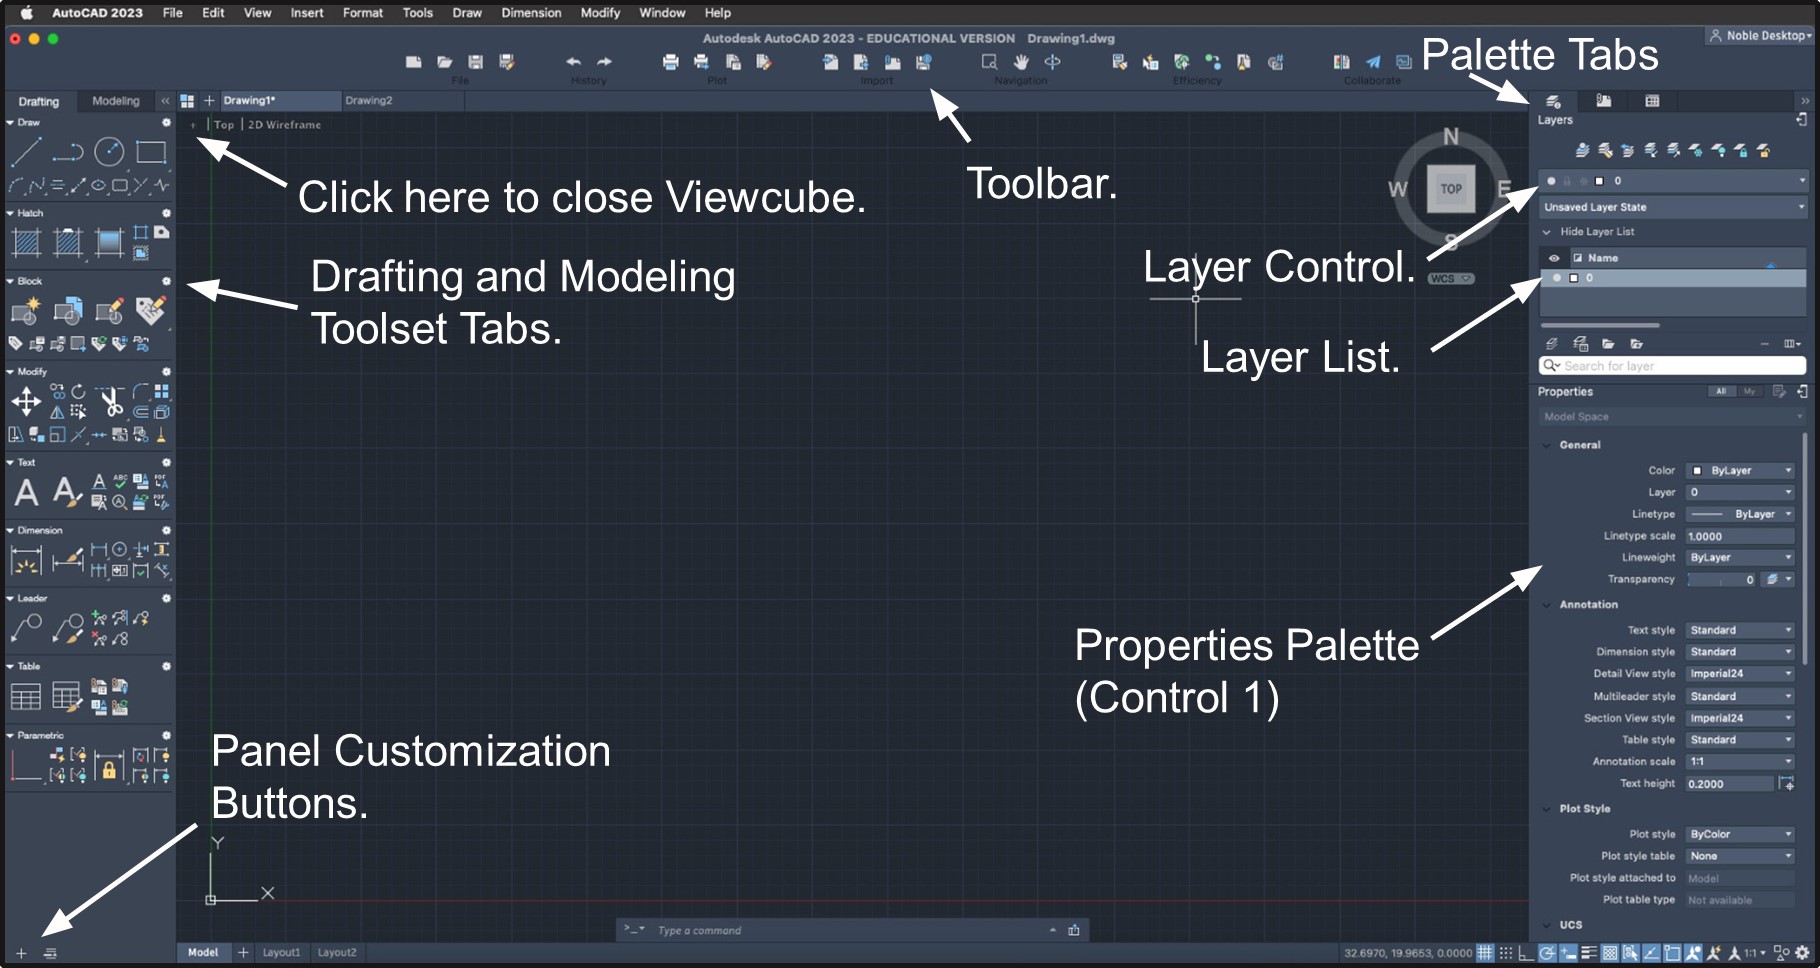Image resolution: width=1820 pixels, height=968 pixels.
Task: Select the Hatch tool
Action: pos(28,241)
